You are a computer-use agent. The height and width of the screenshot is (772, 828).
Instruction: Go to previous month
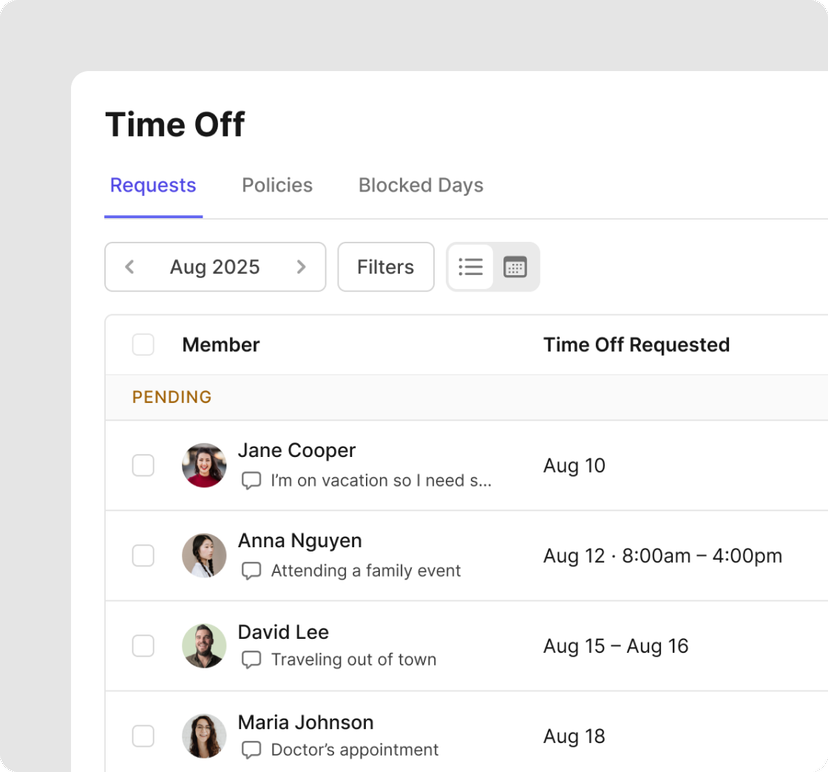(129, 267)
